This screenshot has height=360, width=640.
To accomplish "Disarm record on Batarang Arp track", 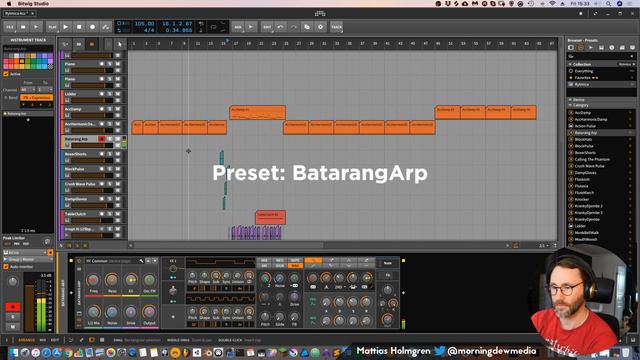I will [102, 139].
